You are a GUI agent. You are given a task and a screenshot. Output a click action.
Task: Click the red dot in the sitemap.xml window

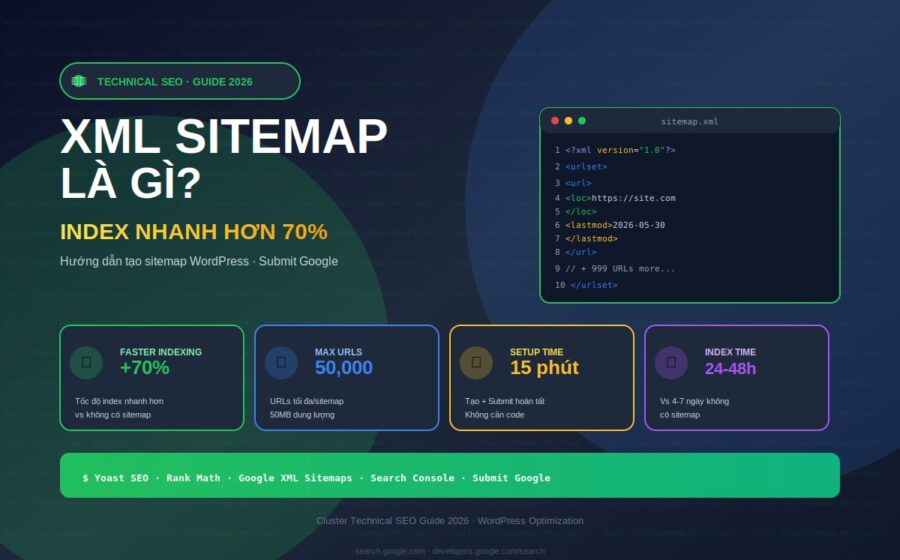[x=554, y=120]
